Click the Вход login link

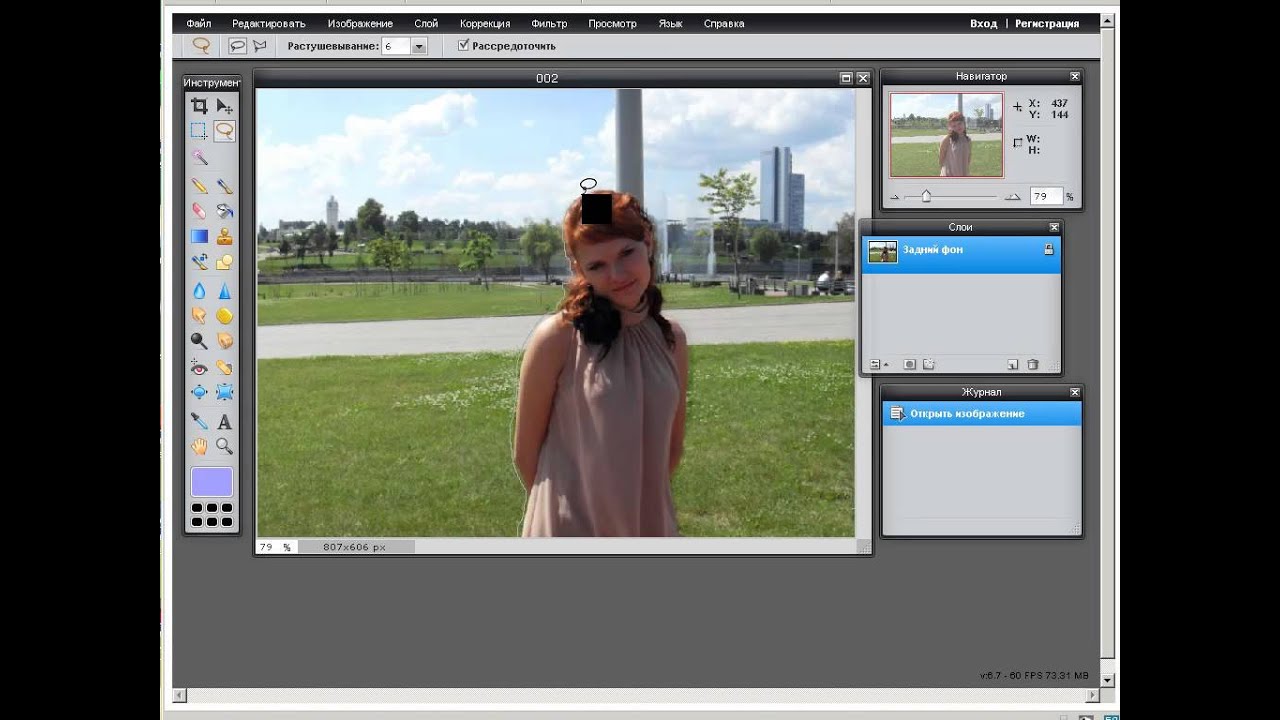click(983, 23)
